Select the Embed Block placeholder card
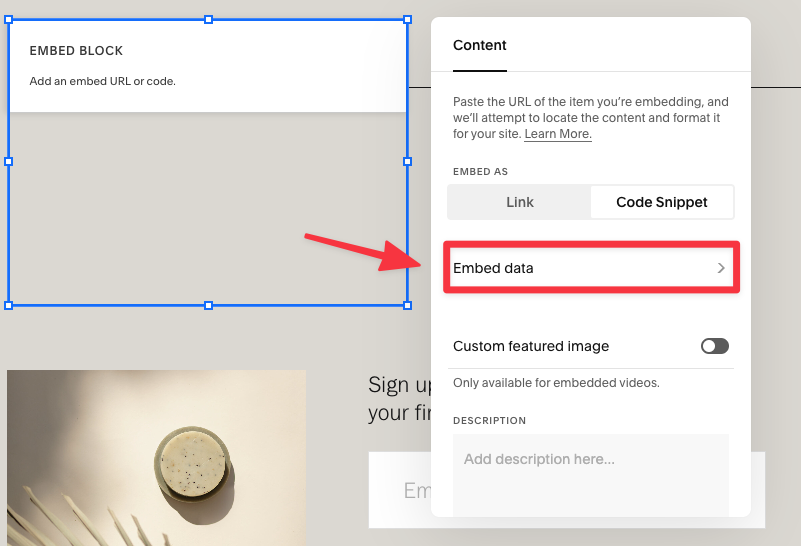Screen dimensions: 801x546 tap(208, 66)
